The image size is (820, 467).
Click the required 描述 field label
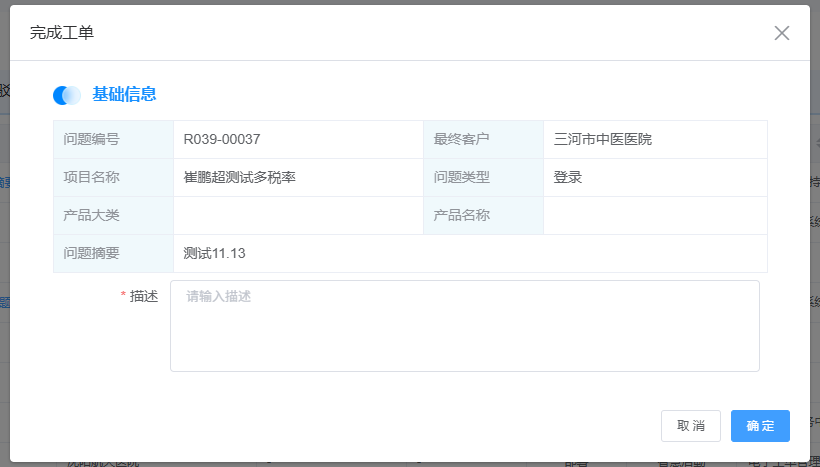[144, 297]
